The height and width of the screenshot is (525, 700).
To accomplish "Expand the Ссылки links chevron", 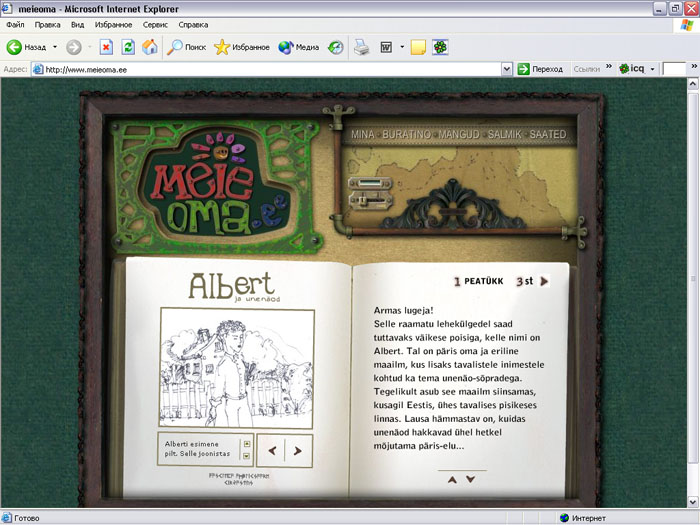I will click(609, 67).
